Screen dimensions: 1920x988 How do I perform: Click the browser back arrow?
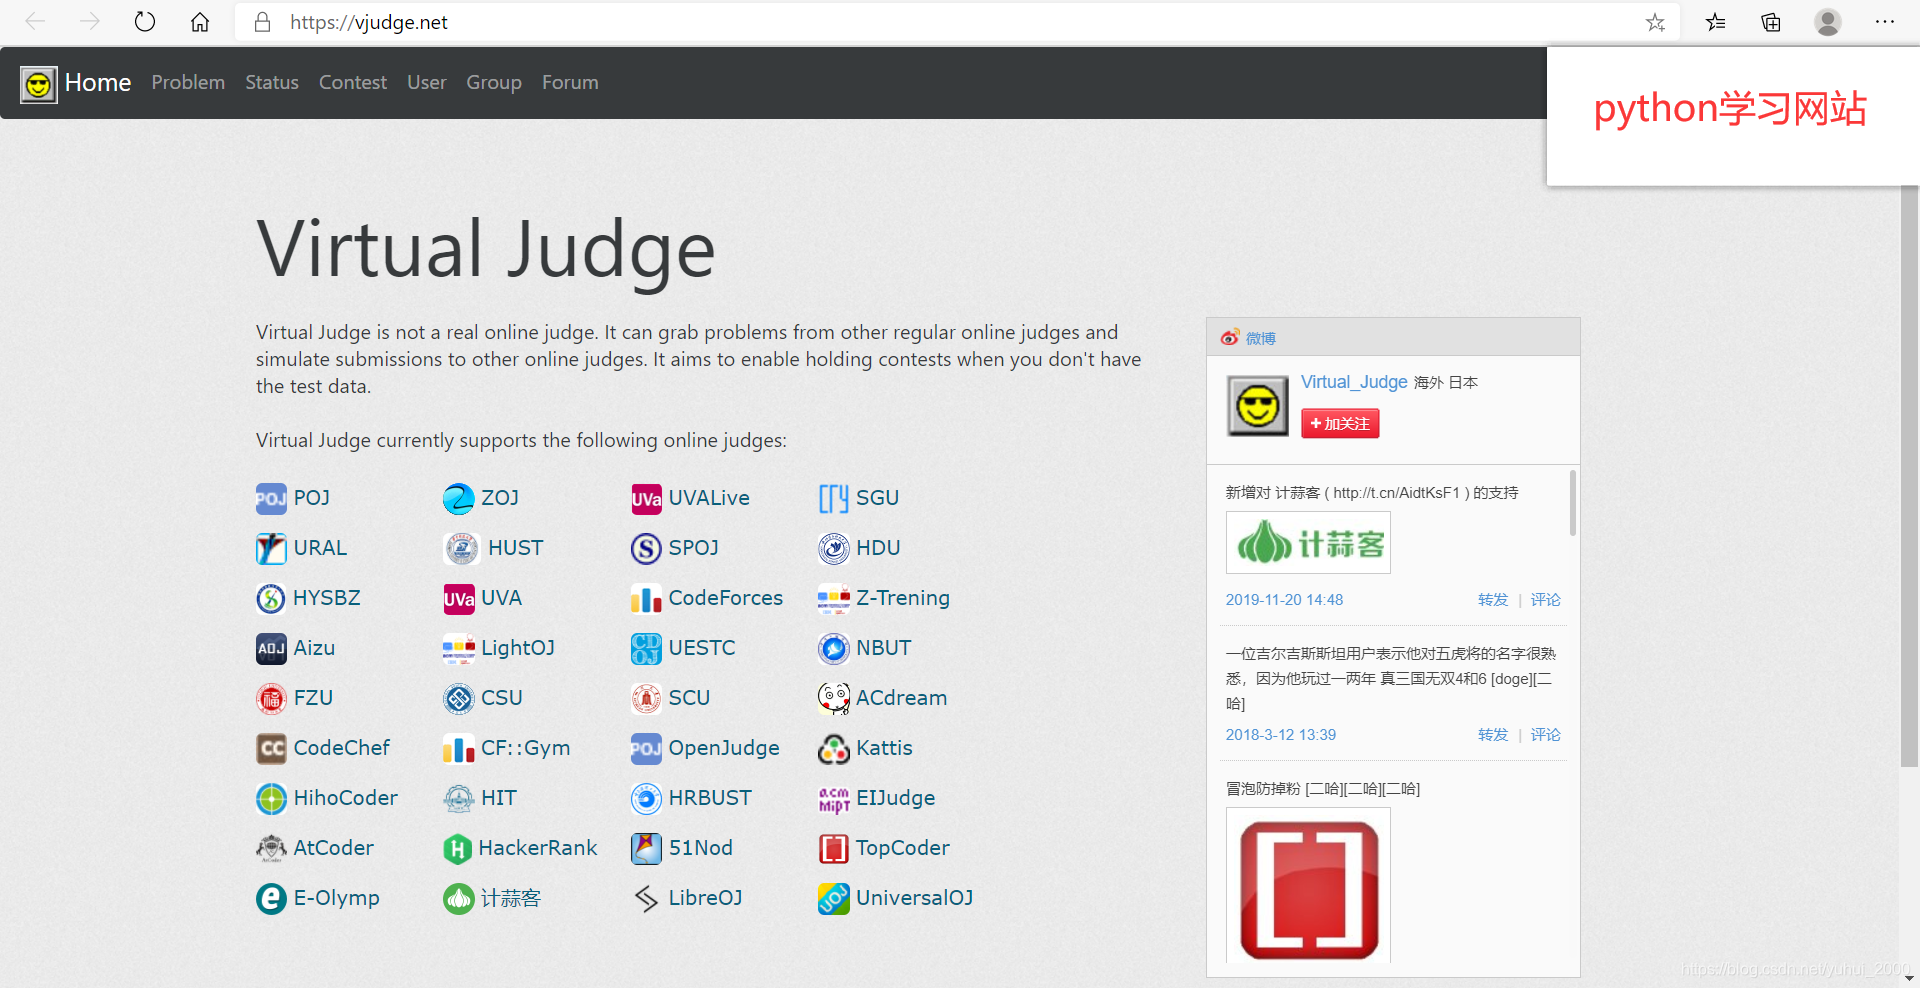point(35,22)
